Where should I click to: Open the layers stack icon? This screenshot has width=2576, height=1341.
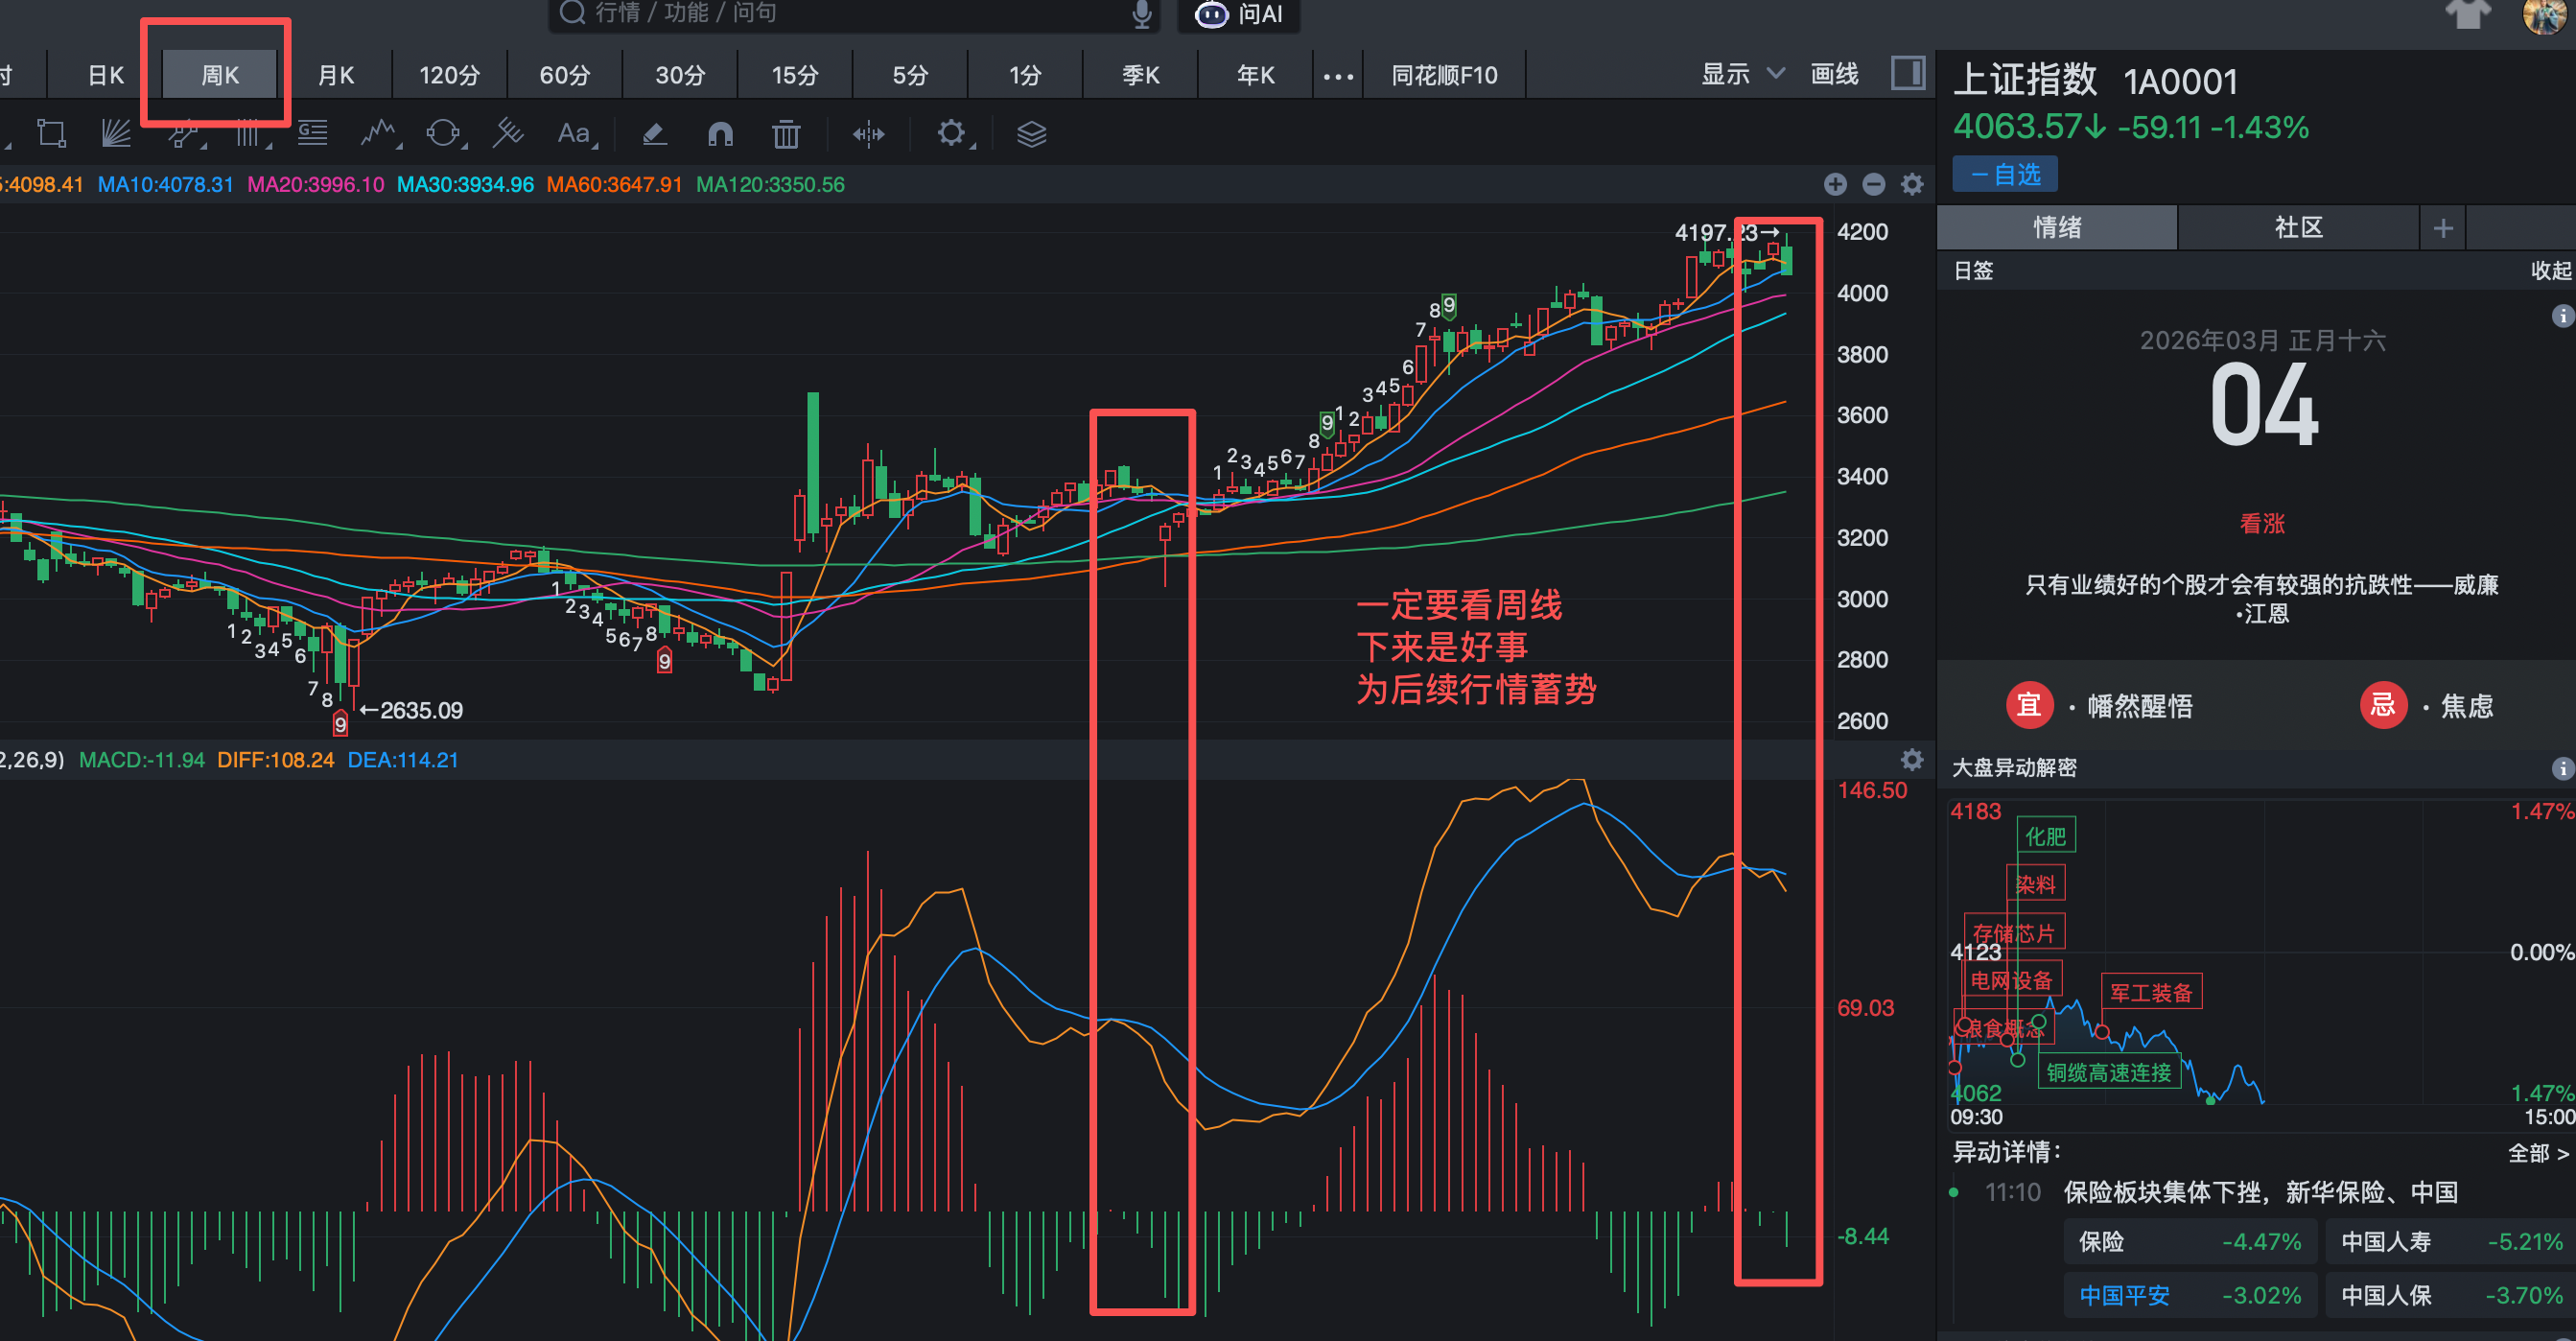(x=1031, y=133)
